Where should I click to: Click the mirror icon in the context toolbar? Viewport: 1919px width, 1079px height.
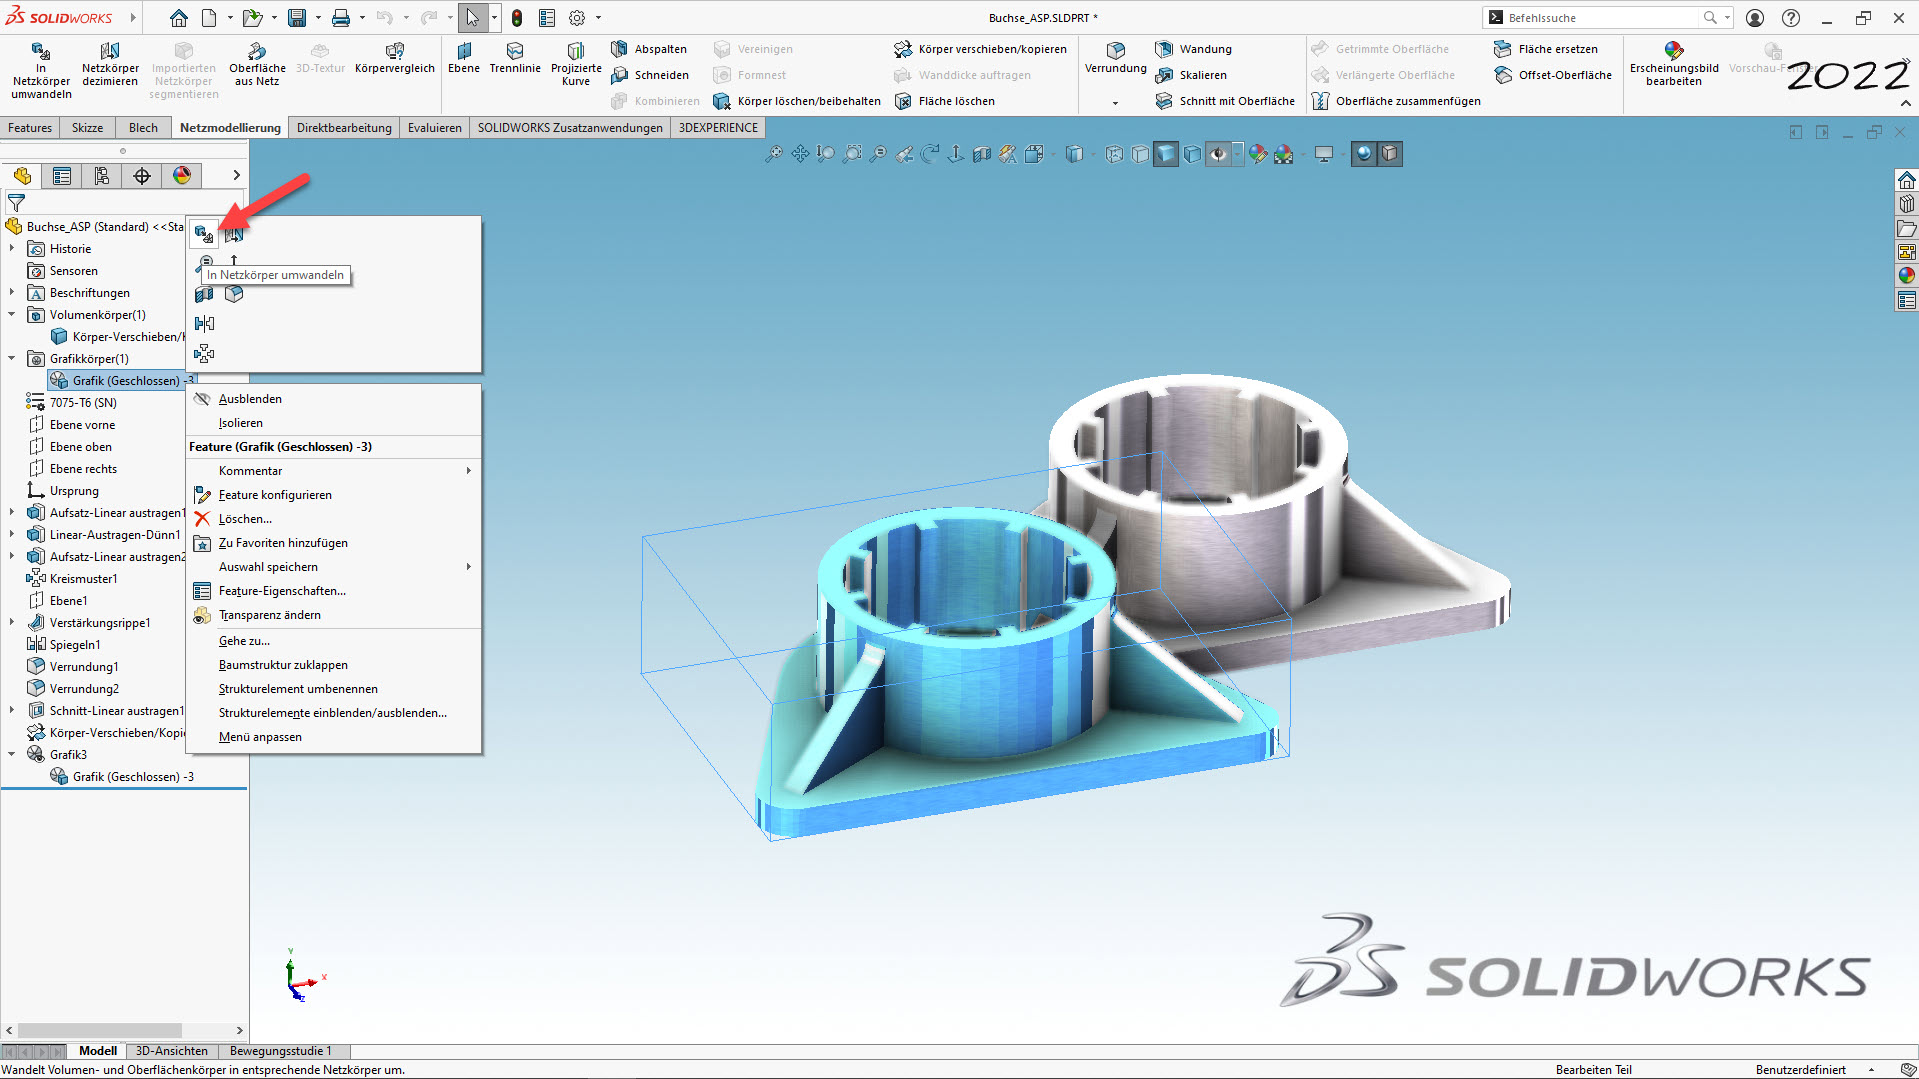(204, 323)
